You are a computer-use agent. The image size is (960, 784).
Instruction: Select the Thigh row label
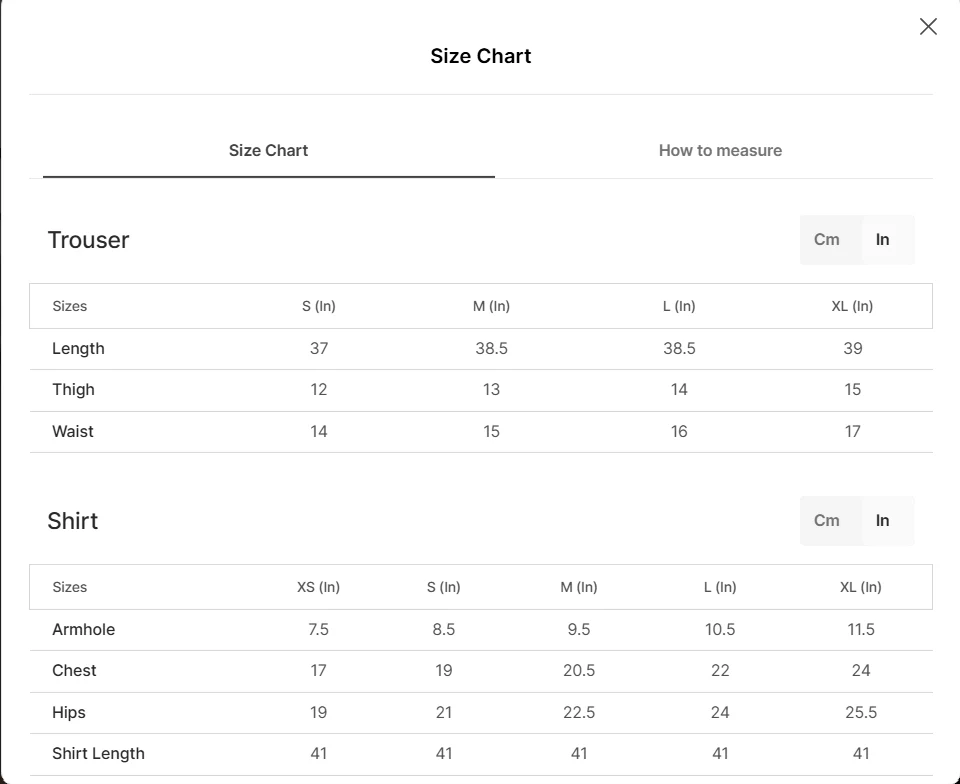coord(73,390)
